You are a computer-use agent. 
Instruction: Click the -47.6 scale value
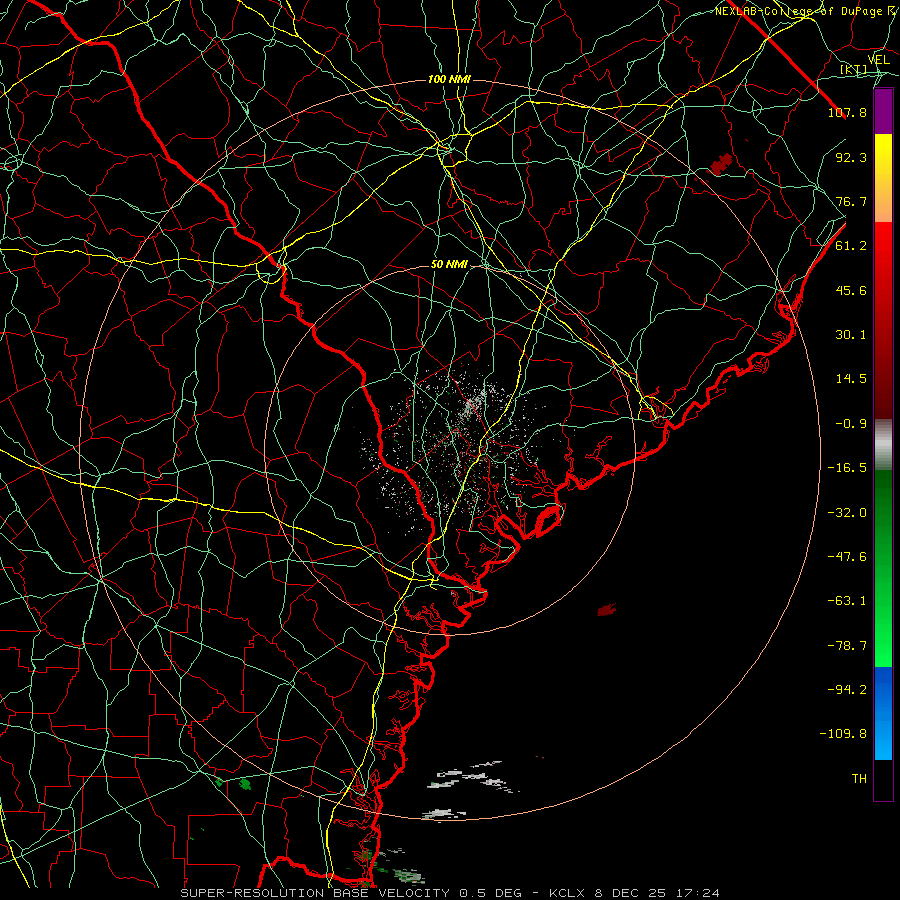pos(847,557)
